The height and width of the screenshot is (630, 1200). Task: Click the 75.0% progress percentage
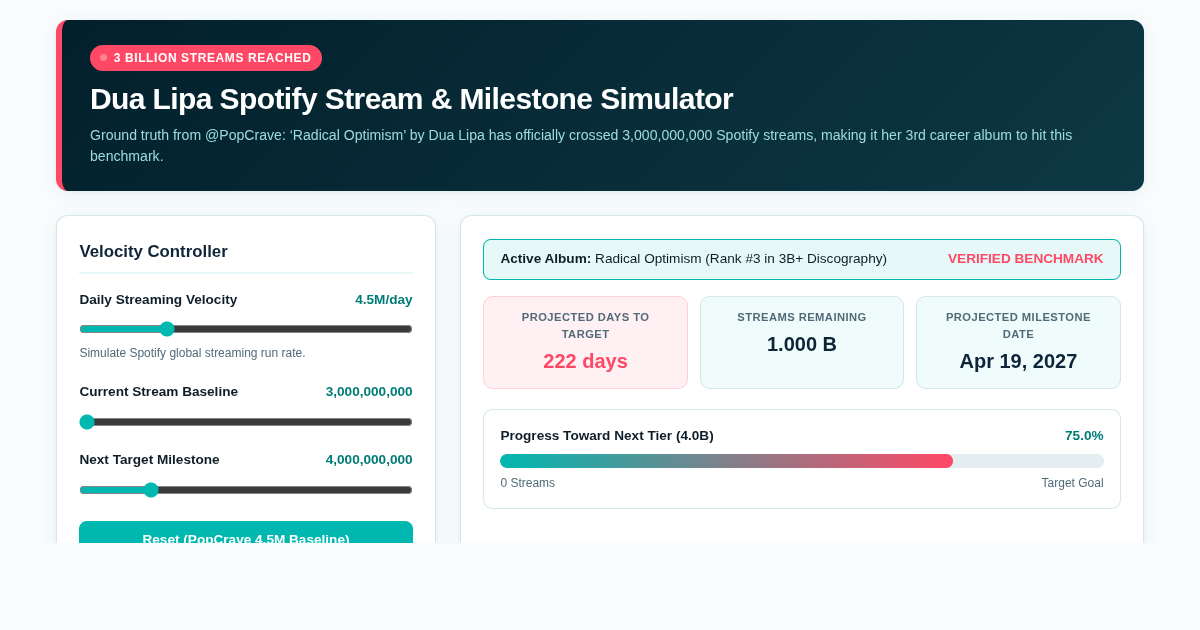[x=1084, y=436]
